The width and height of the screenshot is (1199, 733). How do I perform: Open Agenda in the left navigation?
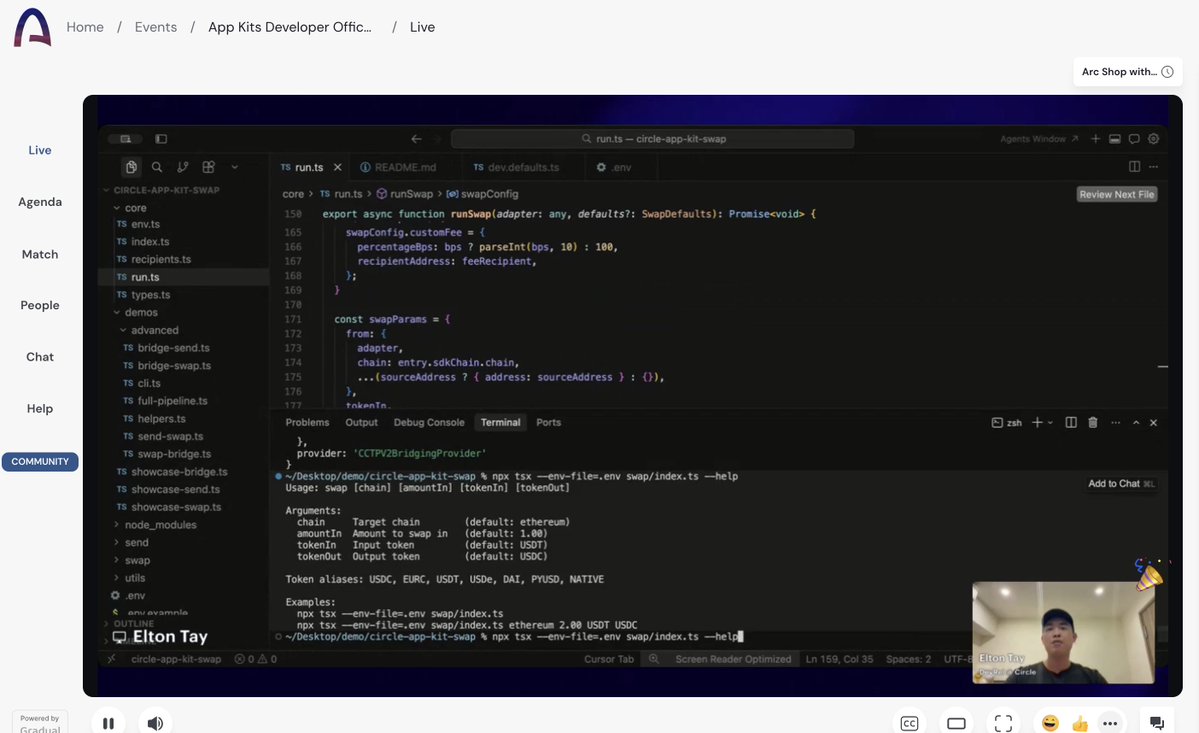40,202
